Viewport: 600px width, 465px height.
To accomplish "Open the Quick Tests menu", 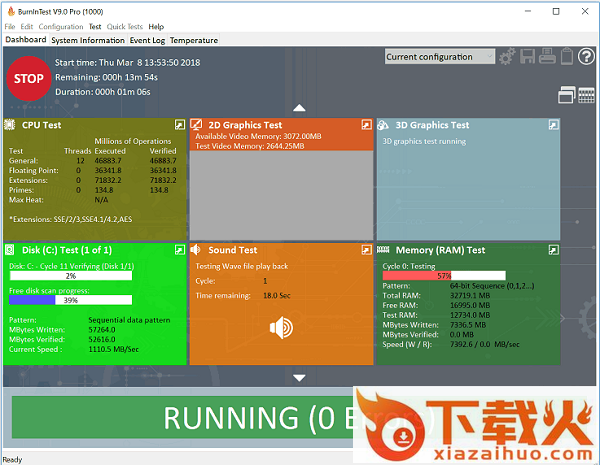I will (124, 27).
